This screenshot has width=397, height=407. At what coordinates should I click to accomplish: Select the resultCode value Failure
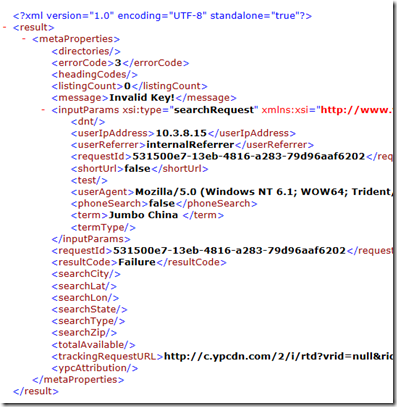[137, 262]
